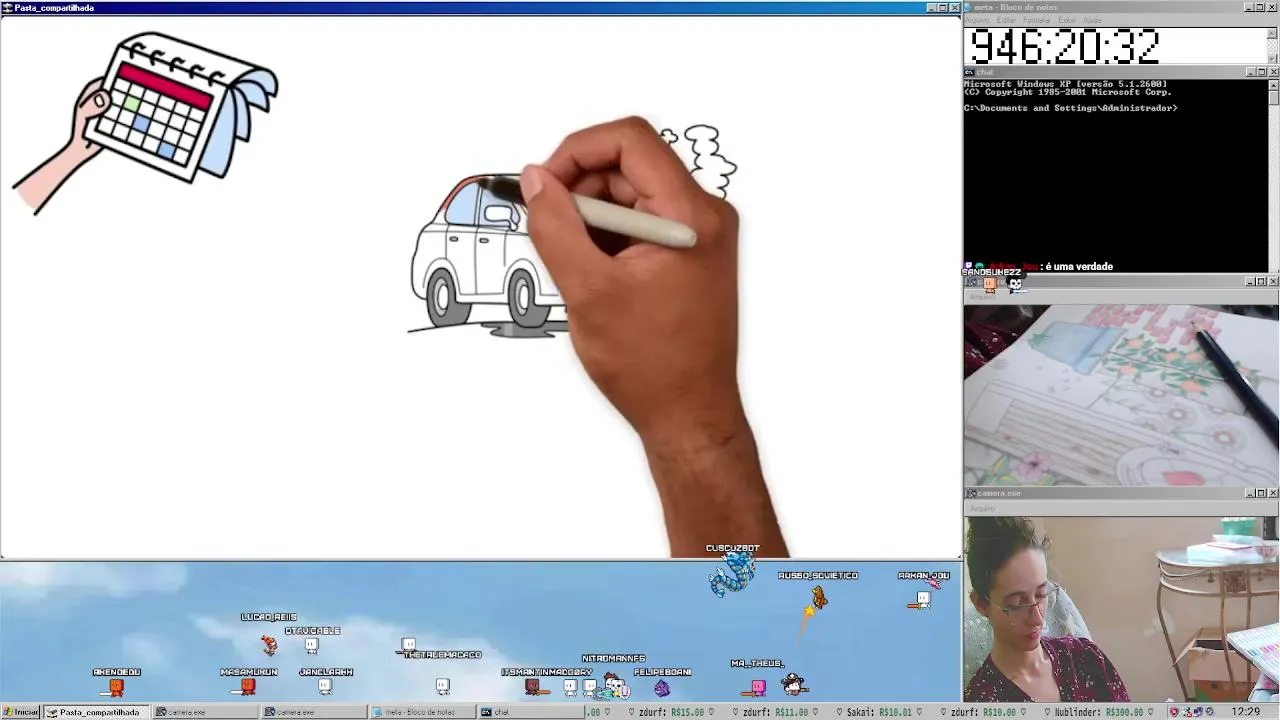This screenshot has width=1280, height=720.
Task: Click the C:\Documents and Settings\Administrador prompt line
Action: [1071, 108]
